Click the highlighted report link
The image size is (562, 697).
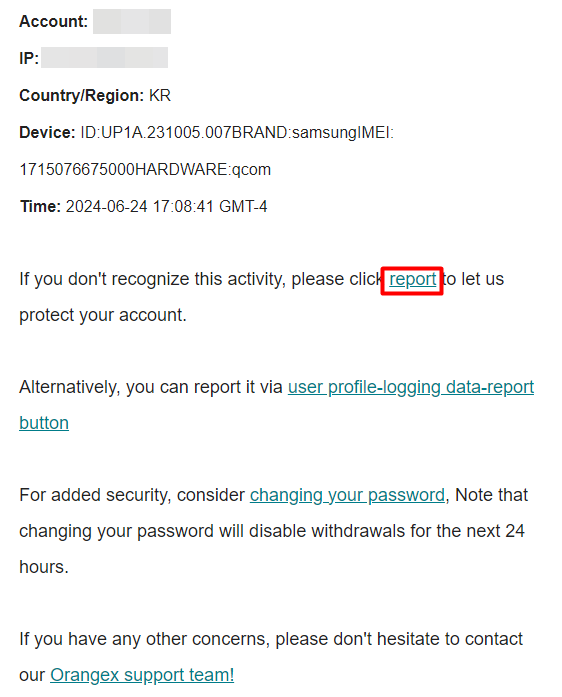[413, 280]
